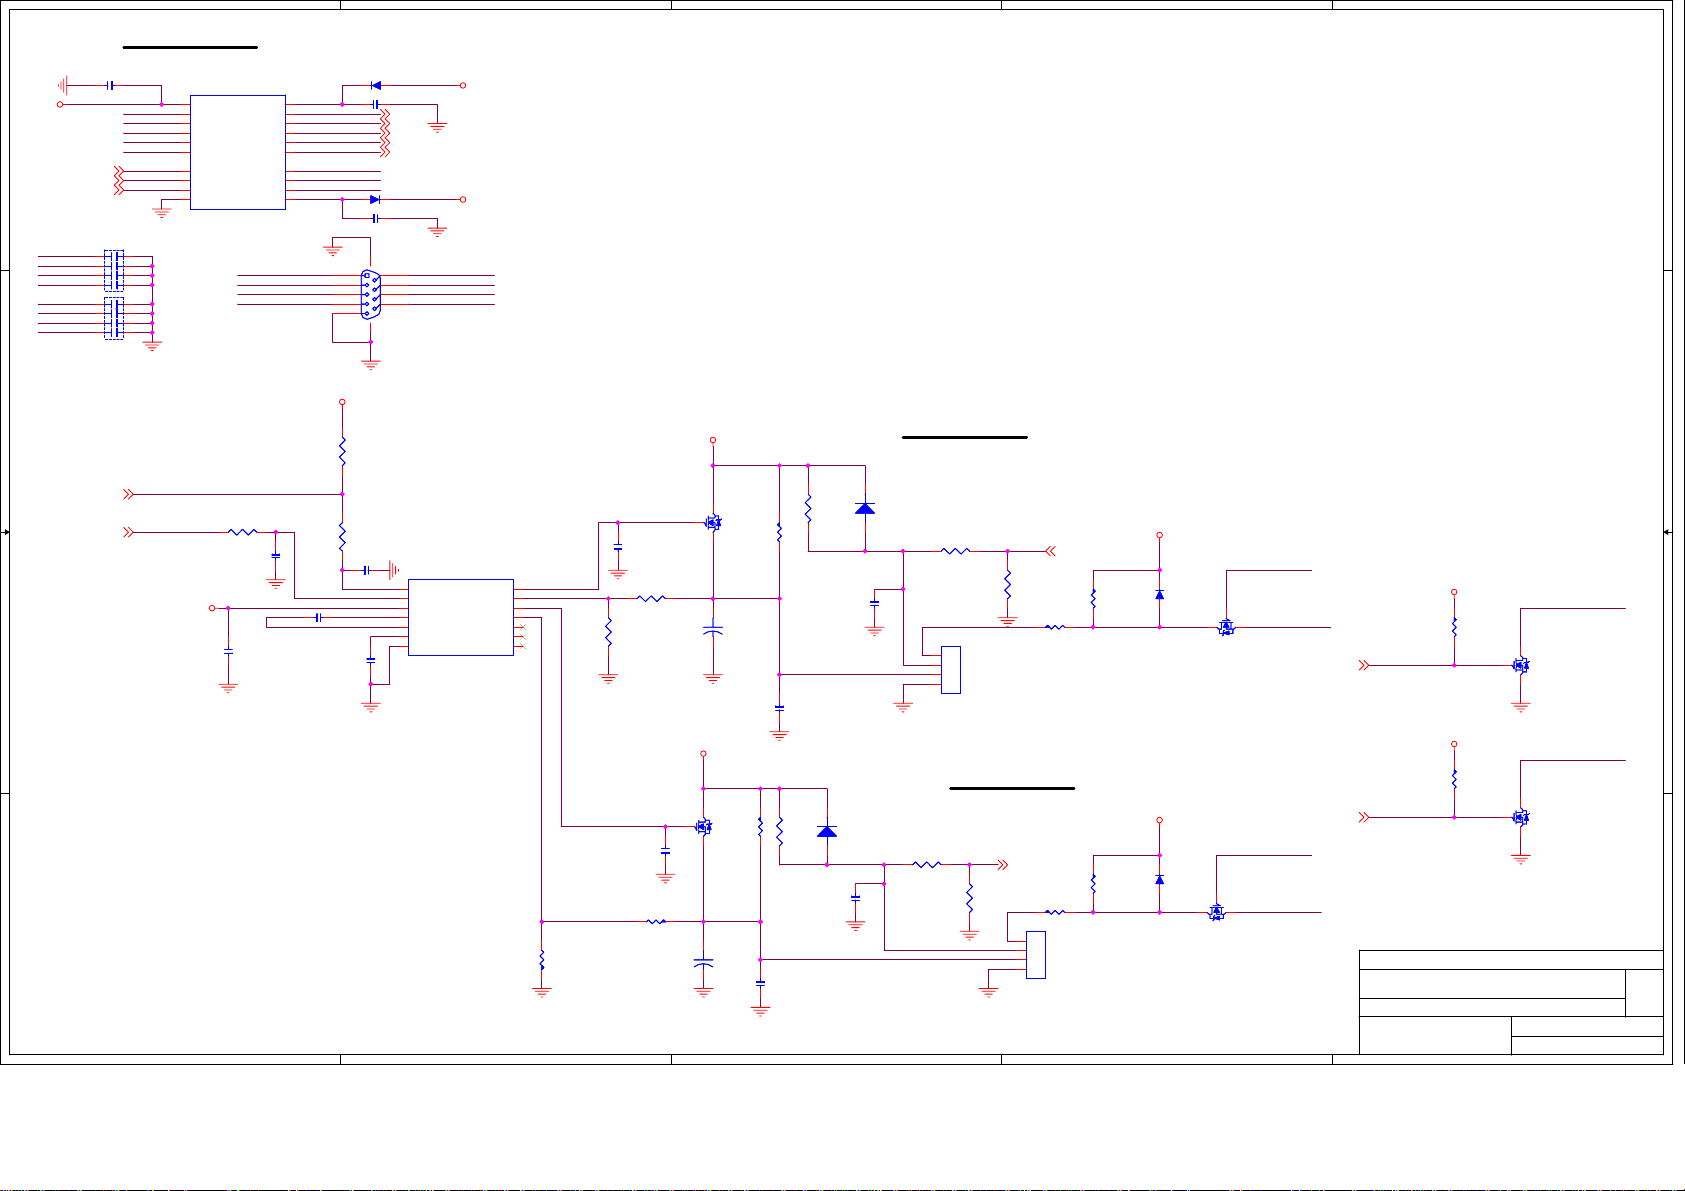Click the input port on the lower far-right switch
Viewport: 1685px width, 1191px height.
[1364, 817]
